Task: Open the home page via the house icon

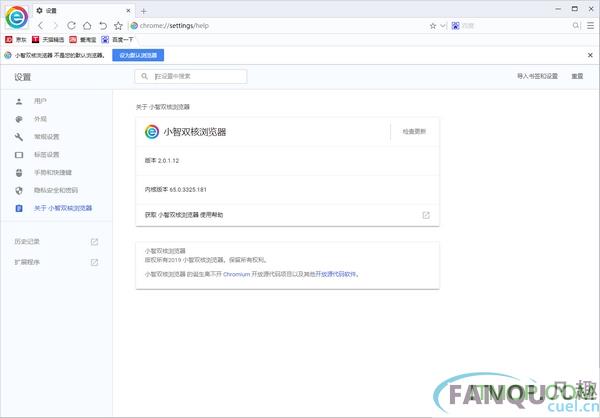Action: tap(87, 26)
